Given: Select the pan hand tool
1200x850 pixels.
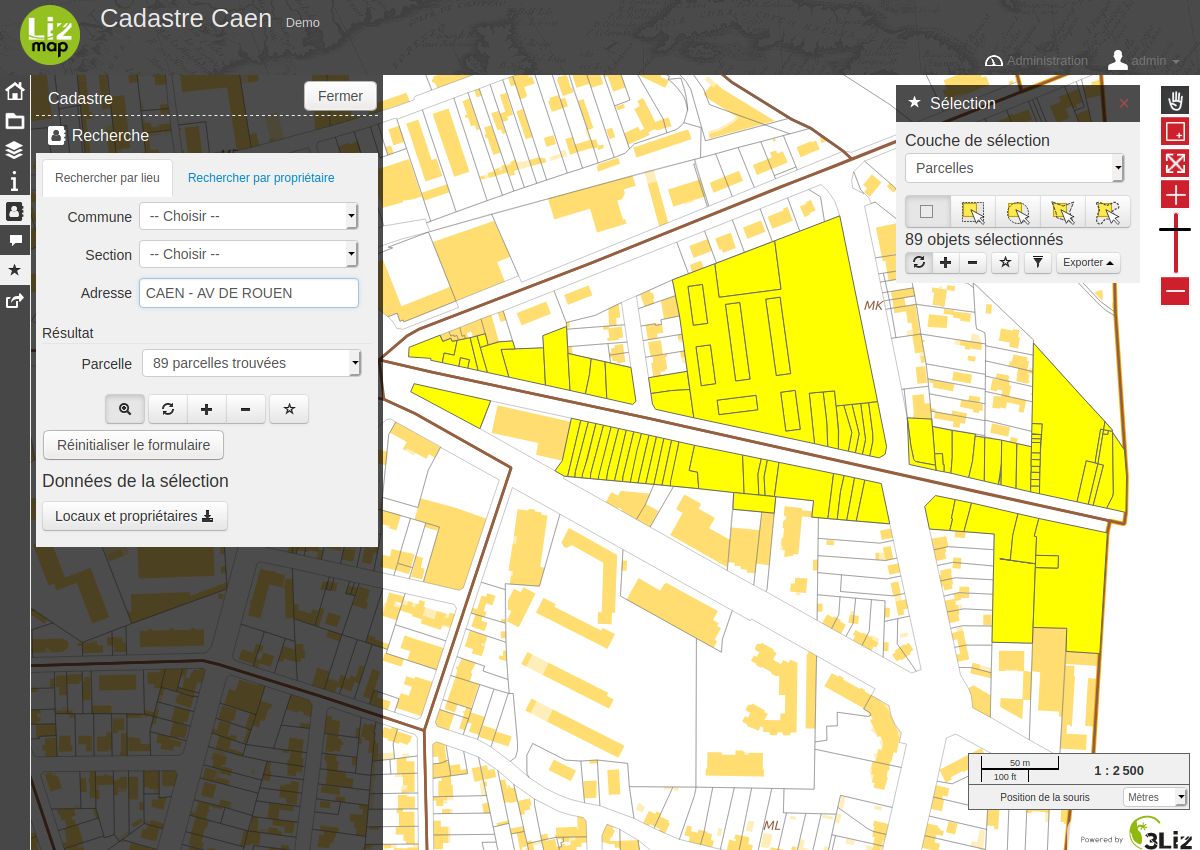Looking at the screenshot, I should (x=1175, y=100).
